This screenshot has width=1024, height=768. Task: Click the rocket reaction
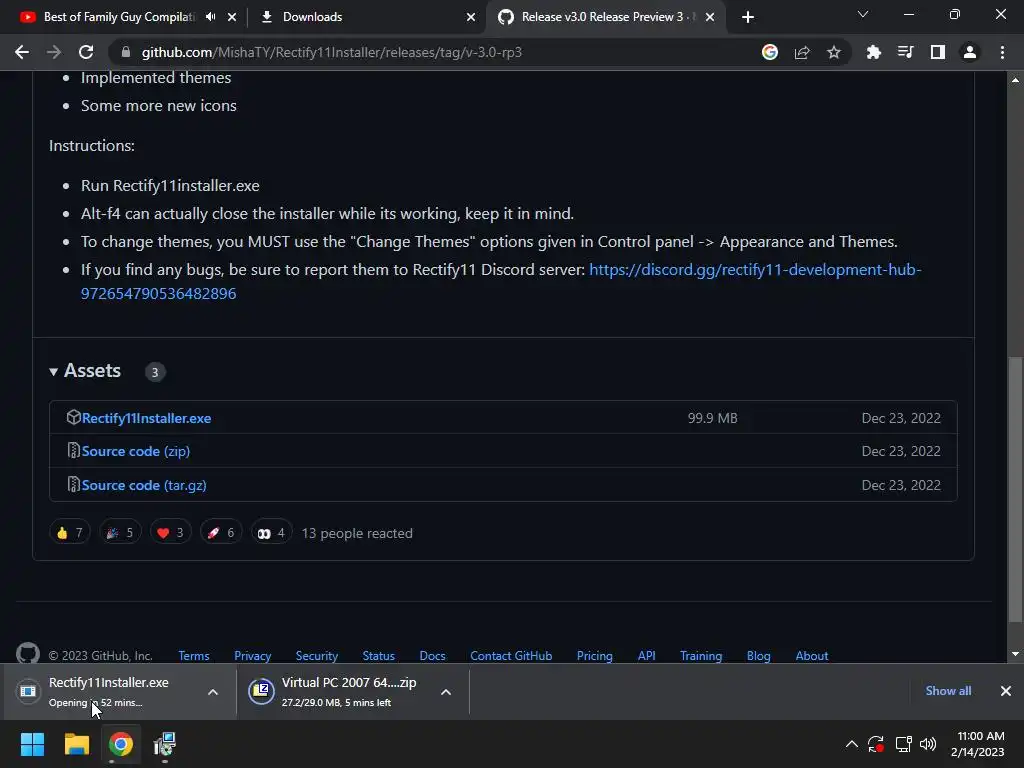click(221, 533)
